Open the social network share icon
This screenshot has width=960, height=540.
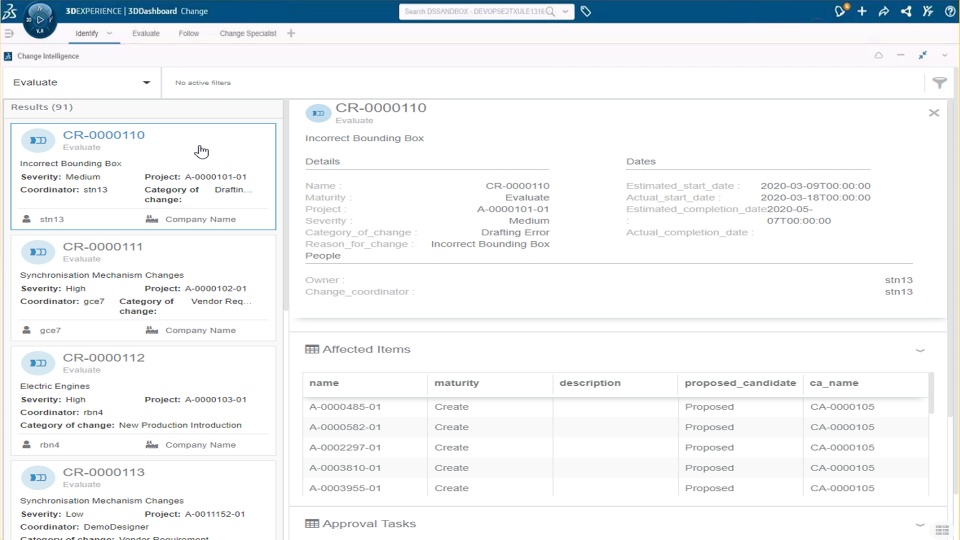(906, 11)
